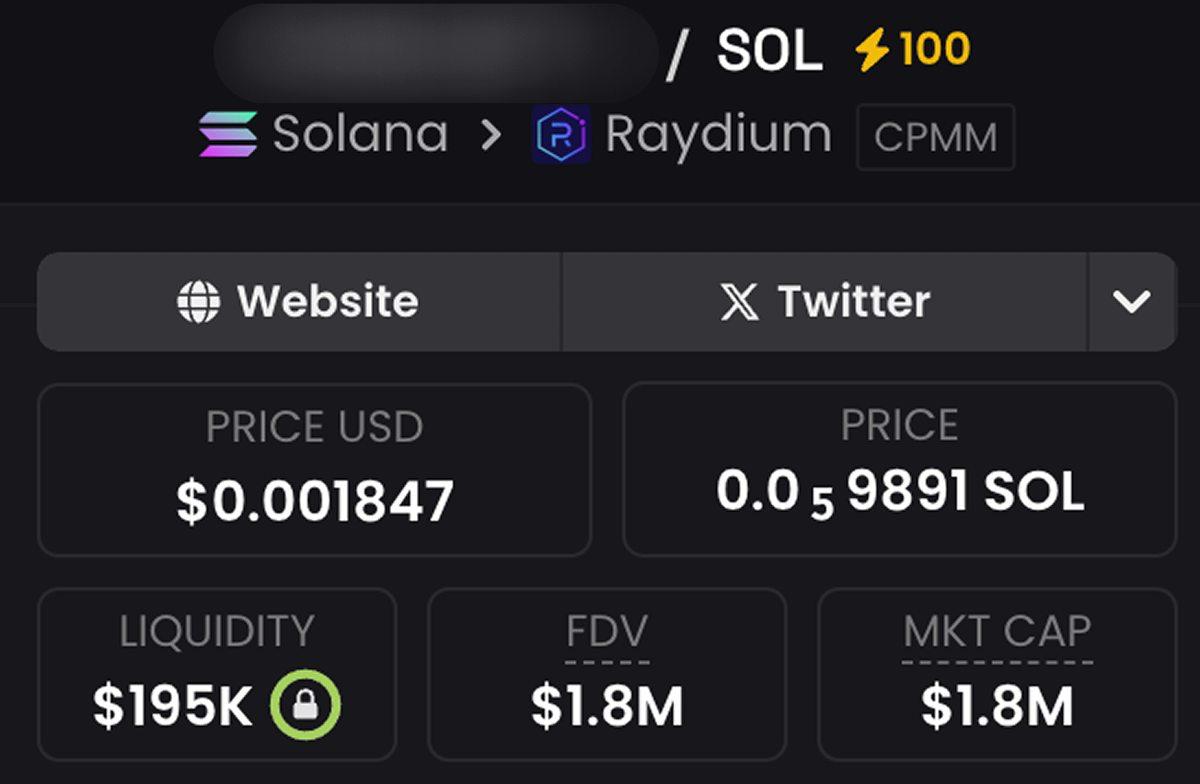Click the X logo on Twitter button

click(x=740, y=302)
